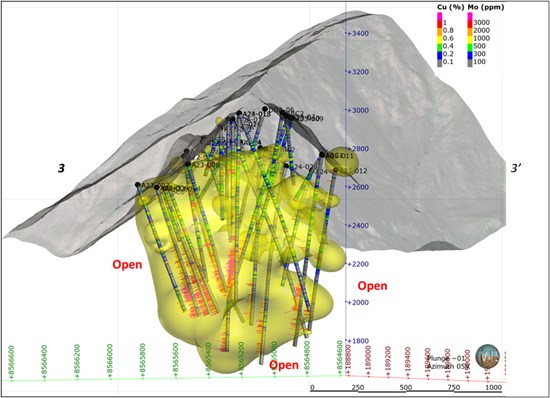Click the orange Mo 2000 legend swatch
This screenshot has height=398, width=550.
coord(469,31)
